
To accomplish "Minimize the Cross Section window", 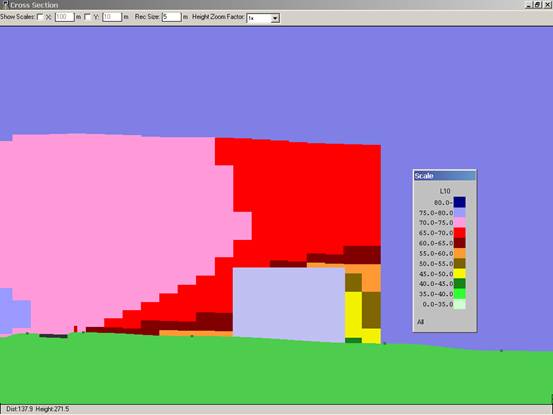I will (529, 5).
